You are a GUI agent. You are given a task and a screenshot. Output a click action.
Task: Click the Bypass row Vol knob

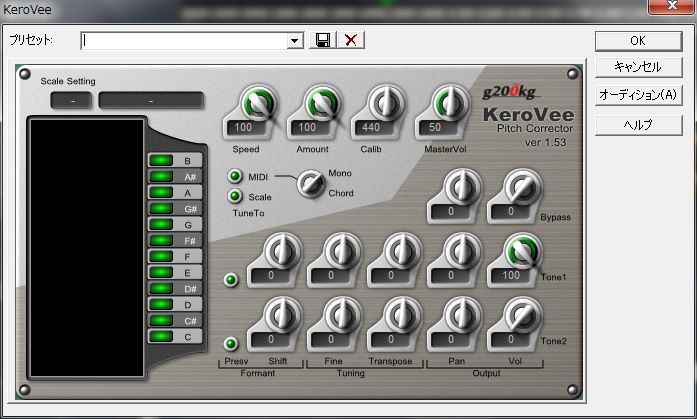[x=523, y=188]
